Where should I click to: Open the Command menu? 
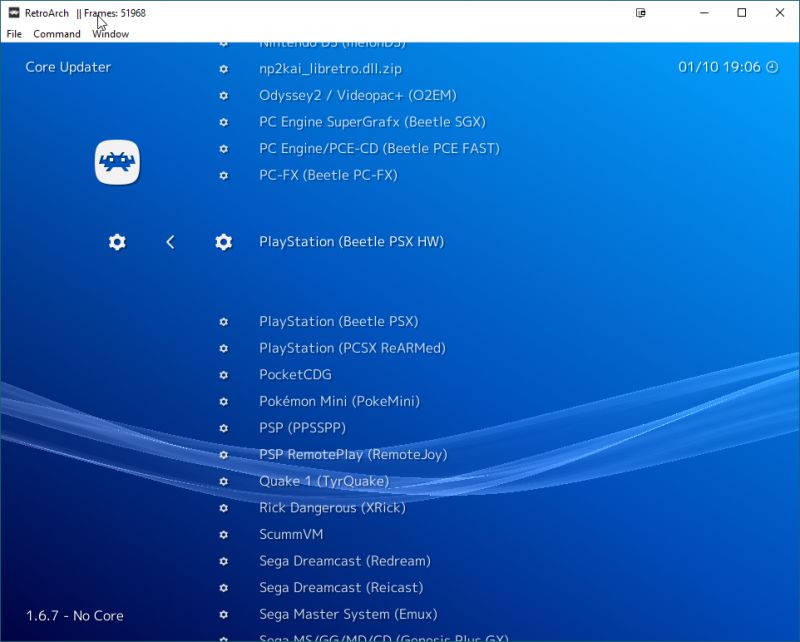(57, 33)
